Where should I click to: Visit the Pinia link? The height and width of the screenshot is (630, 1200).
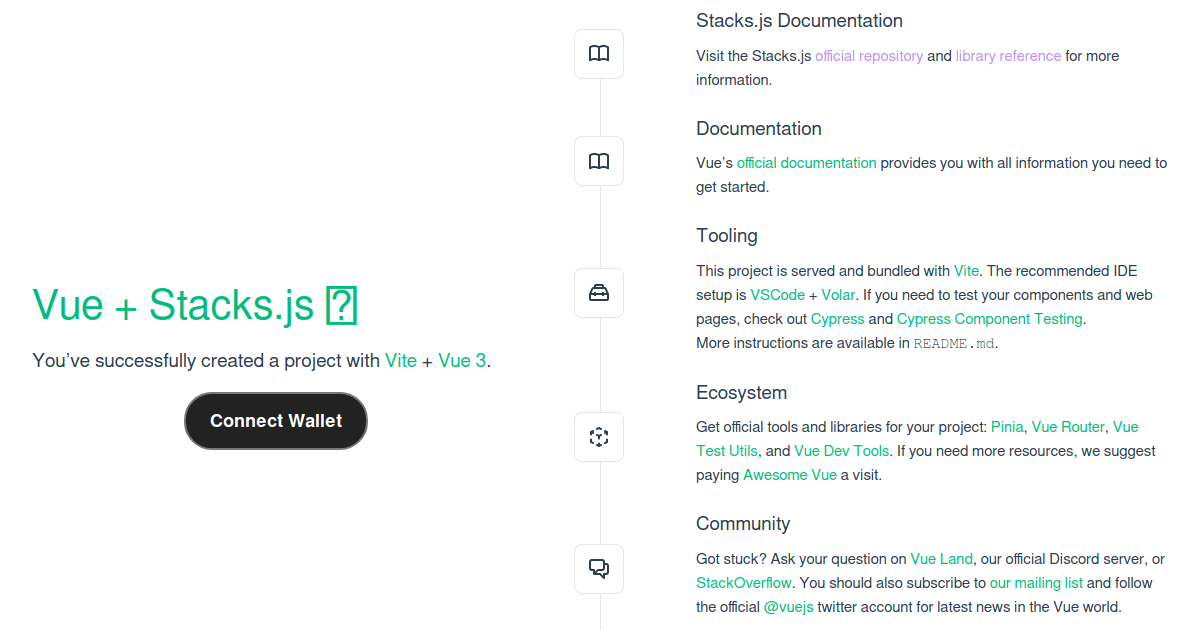(x=1006, y=426)
